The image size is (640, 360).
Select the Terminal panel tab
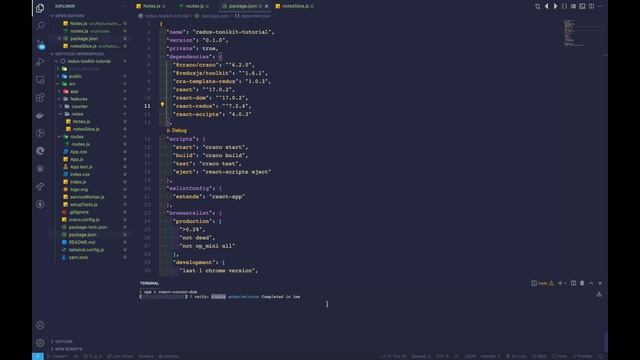pos(149,283)
